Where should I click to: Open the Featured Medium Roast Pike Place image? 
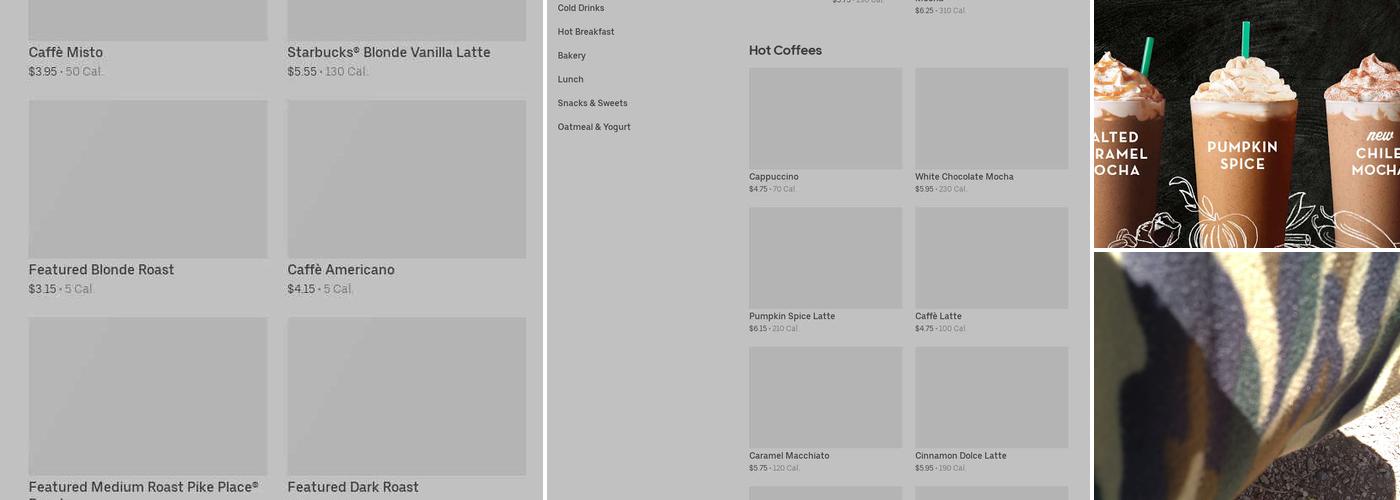pyautogui.click(x=148, y=396)
